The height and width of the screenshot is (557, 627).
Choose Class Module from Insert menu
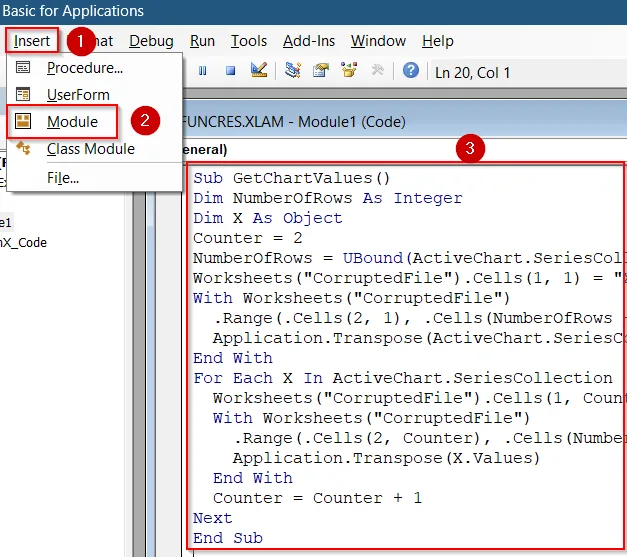point(95,149)
